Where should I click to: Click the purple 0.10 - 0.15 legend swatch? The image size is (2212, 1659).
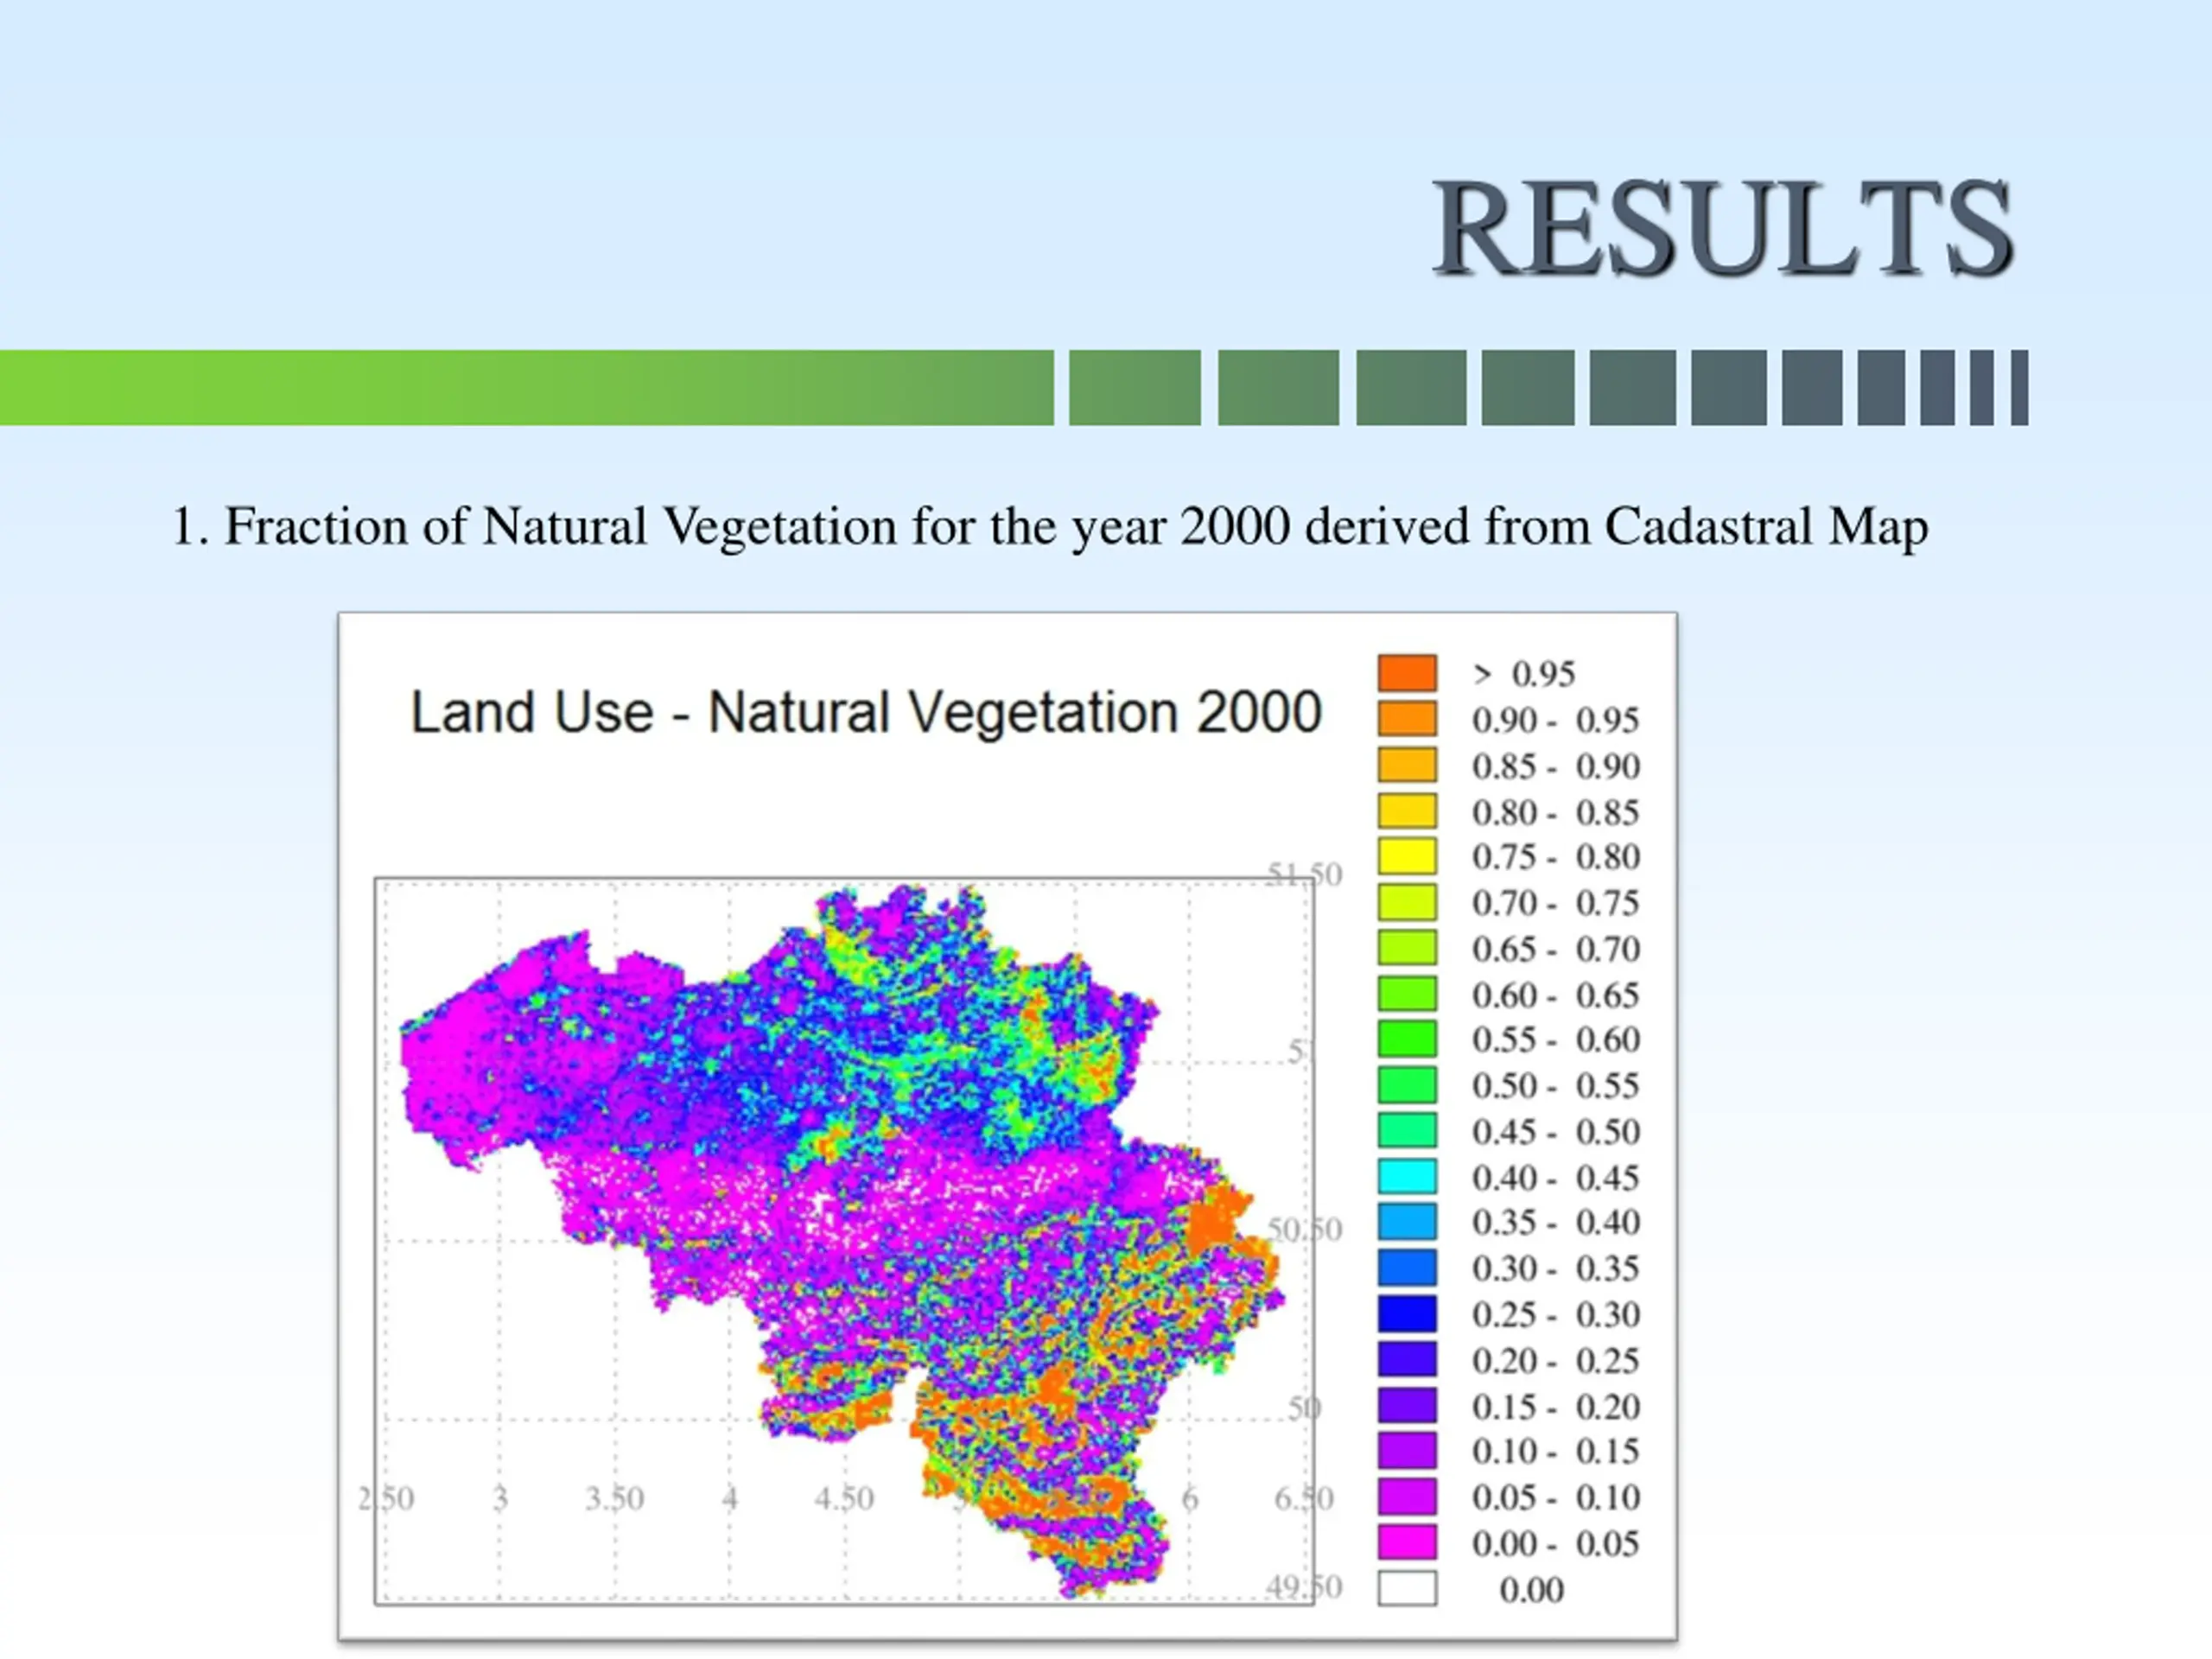tap(1407, 1450)
